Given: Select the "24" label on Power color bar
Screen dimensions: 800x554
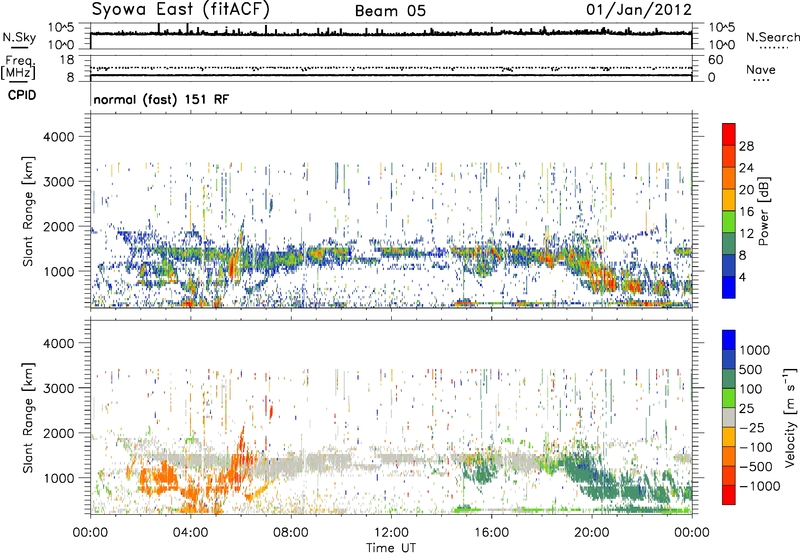Looking at the screenshot, I should 746,168.
